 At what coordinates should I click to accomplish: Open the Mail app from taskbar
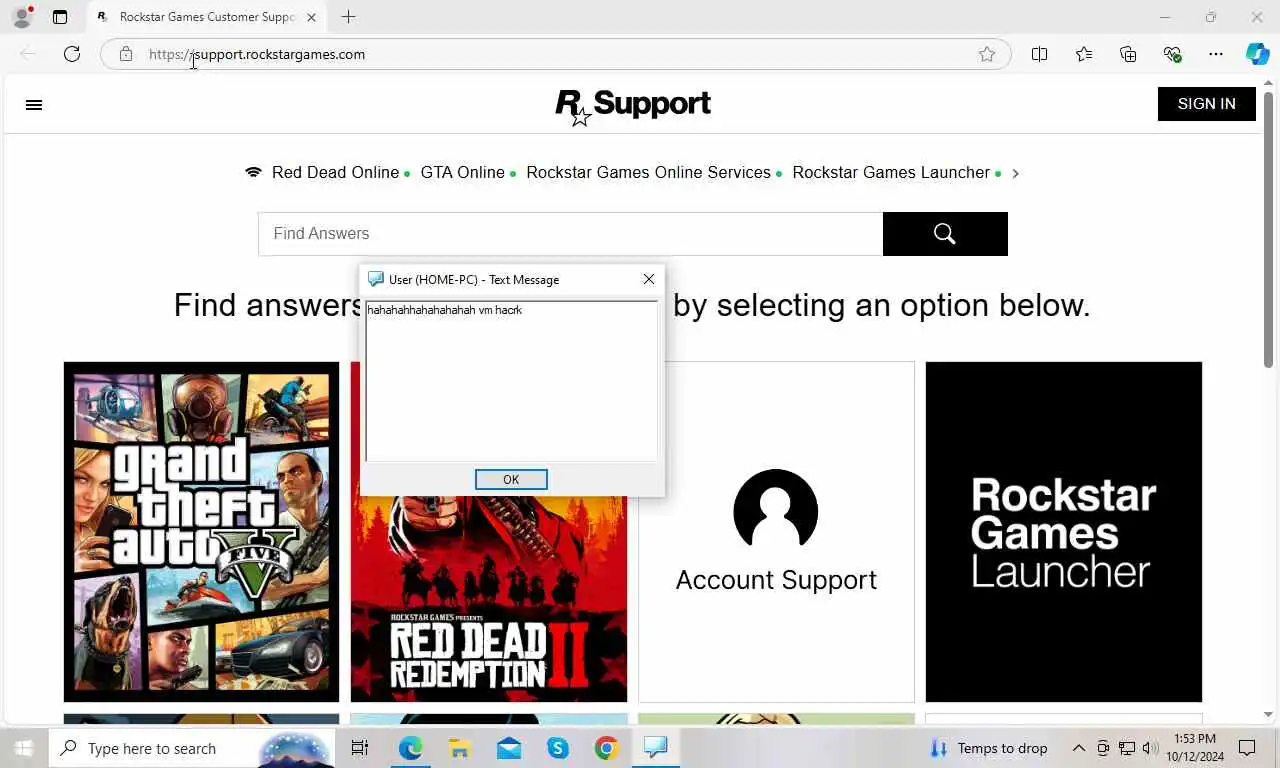509,748
